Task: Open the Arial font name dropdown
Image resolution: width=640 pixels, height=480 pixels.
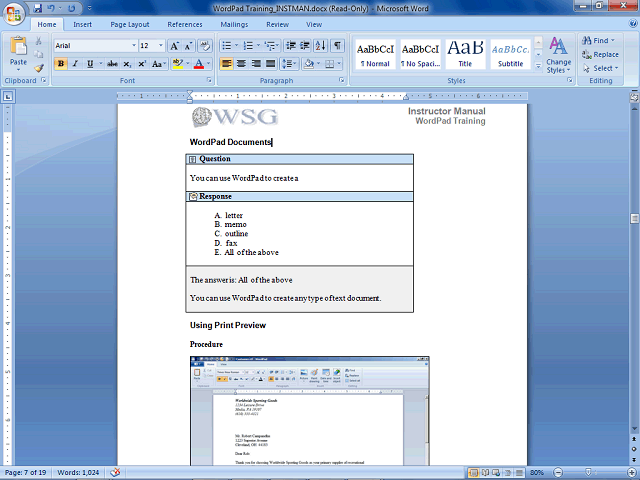Action: 133,45
